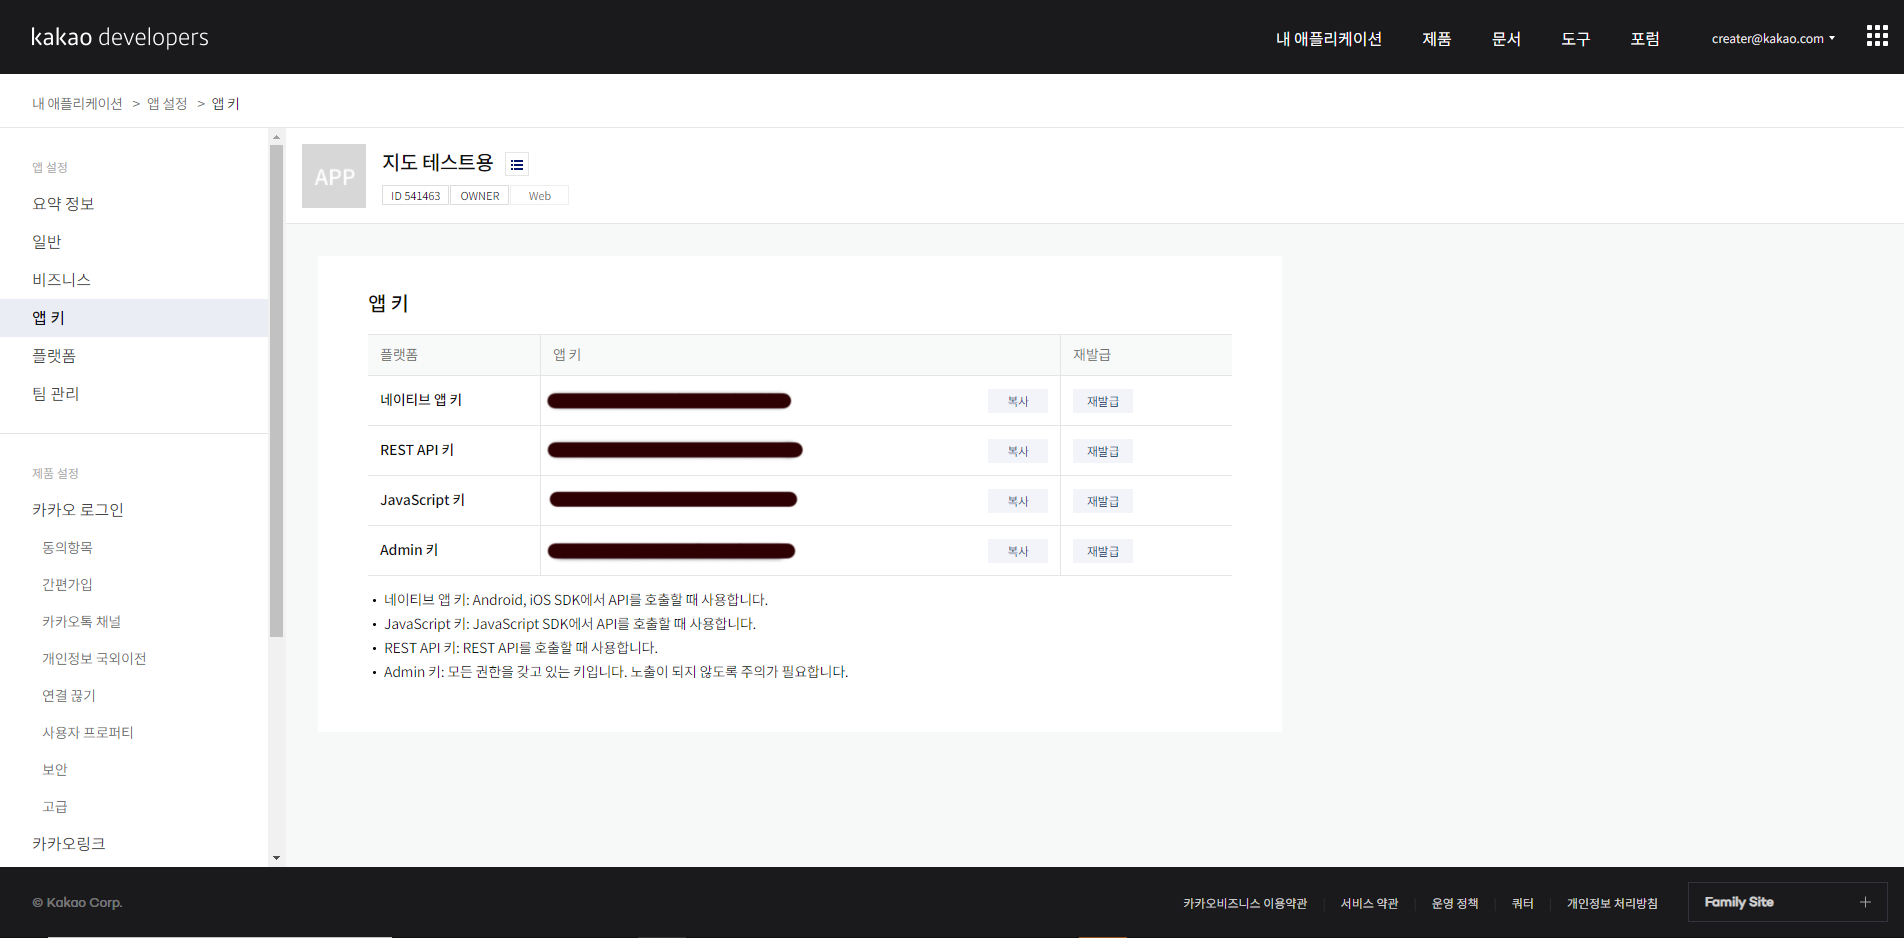Open the apps grid icon
1904x938 pixels.
(1877, 37)
